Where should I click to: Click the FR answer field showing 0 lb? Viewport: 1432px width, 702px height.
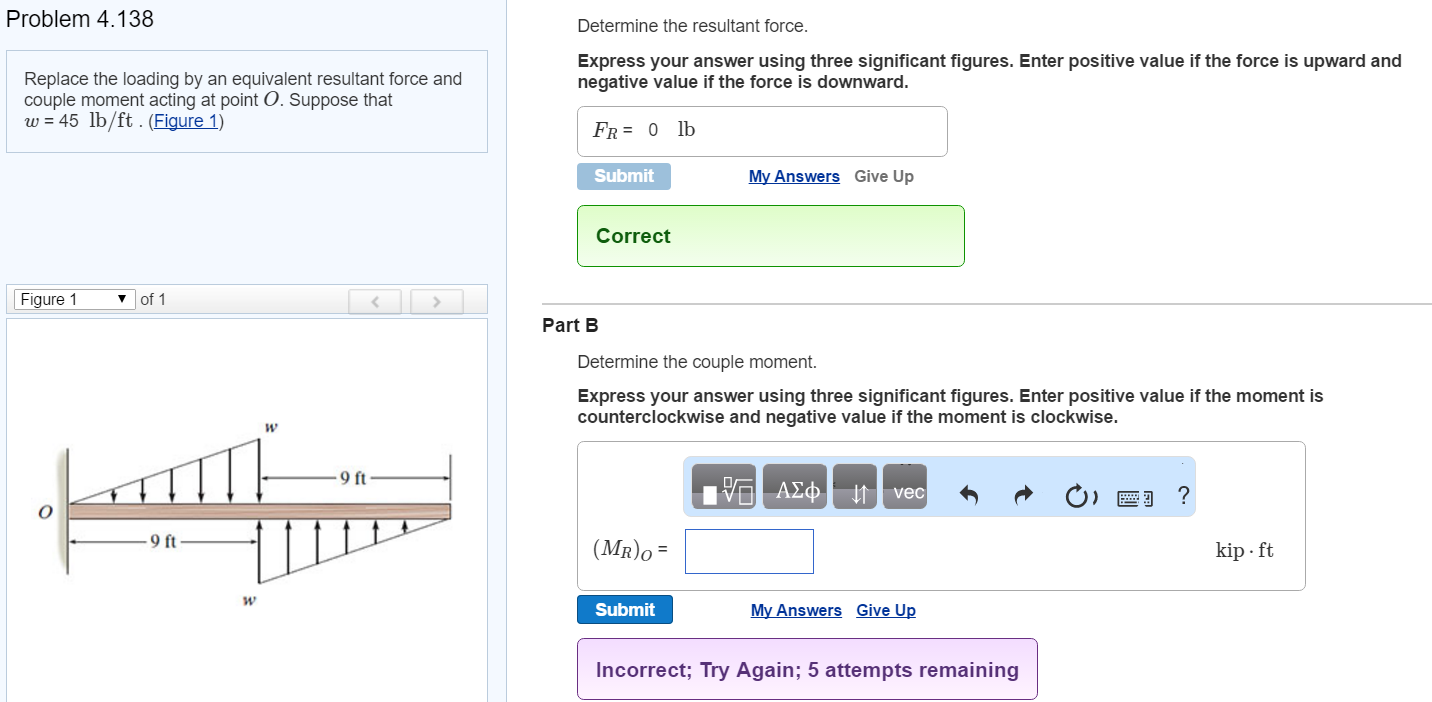pos(762,131)
